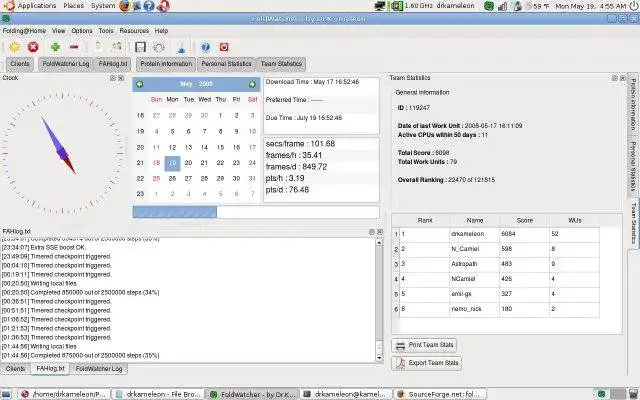
Task: Click the work unit progress bar
Action: pos(256,212)
